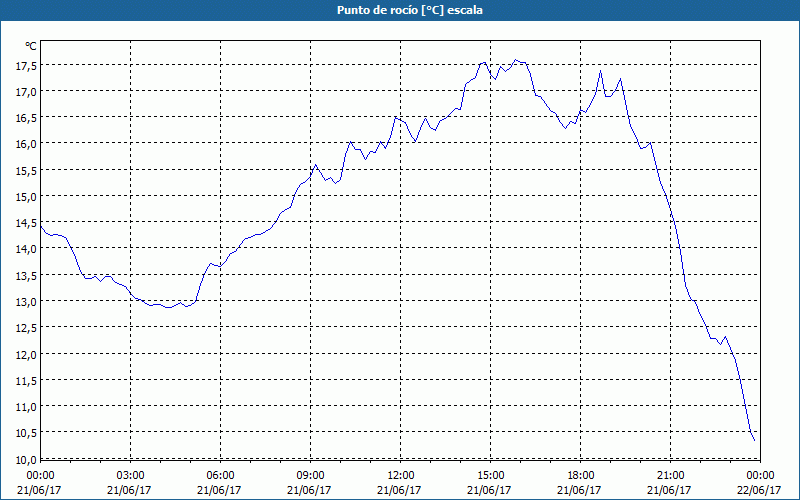Click the 16,5 y-axis label
This screenshot has height=500, width=800.
pyautogui.click(x=26, y=118)
